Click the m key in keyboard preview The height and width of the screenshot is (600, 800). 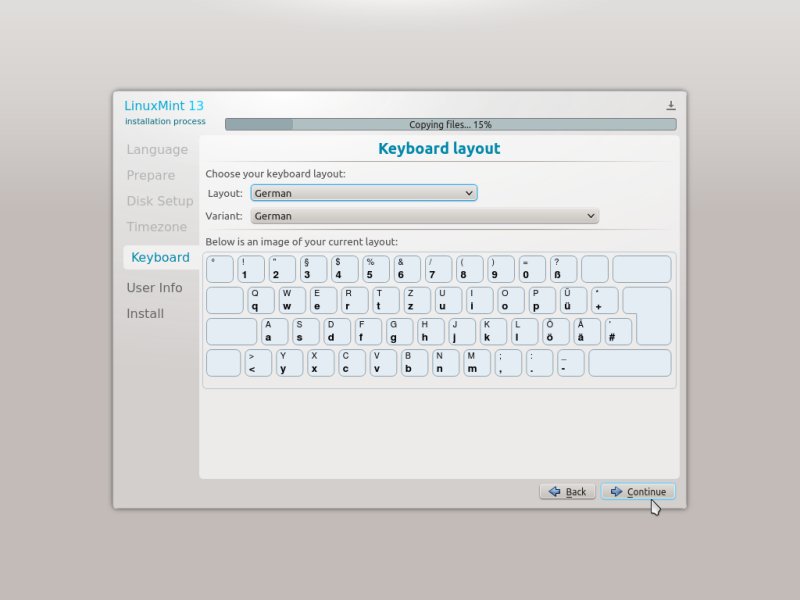(x=477, y=363)
